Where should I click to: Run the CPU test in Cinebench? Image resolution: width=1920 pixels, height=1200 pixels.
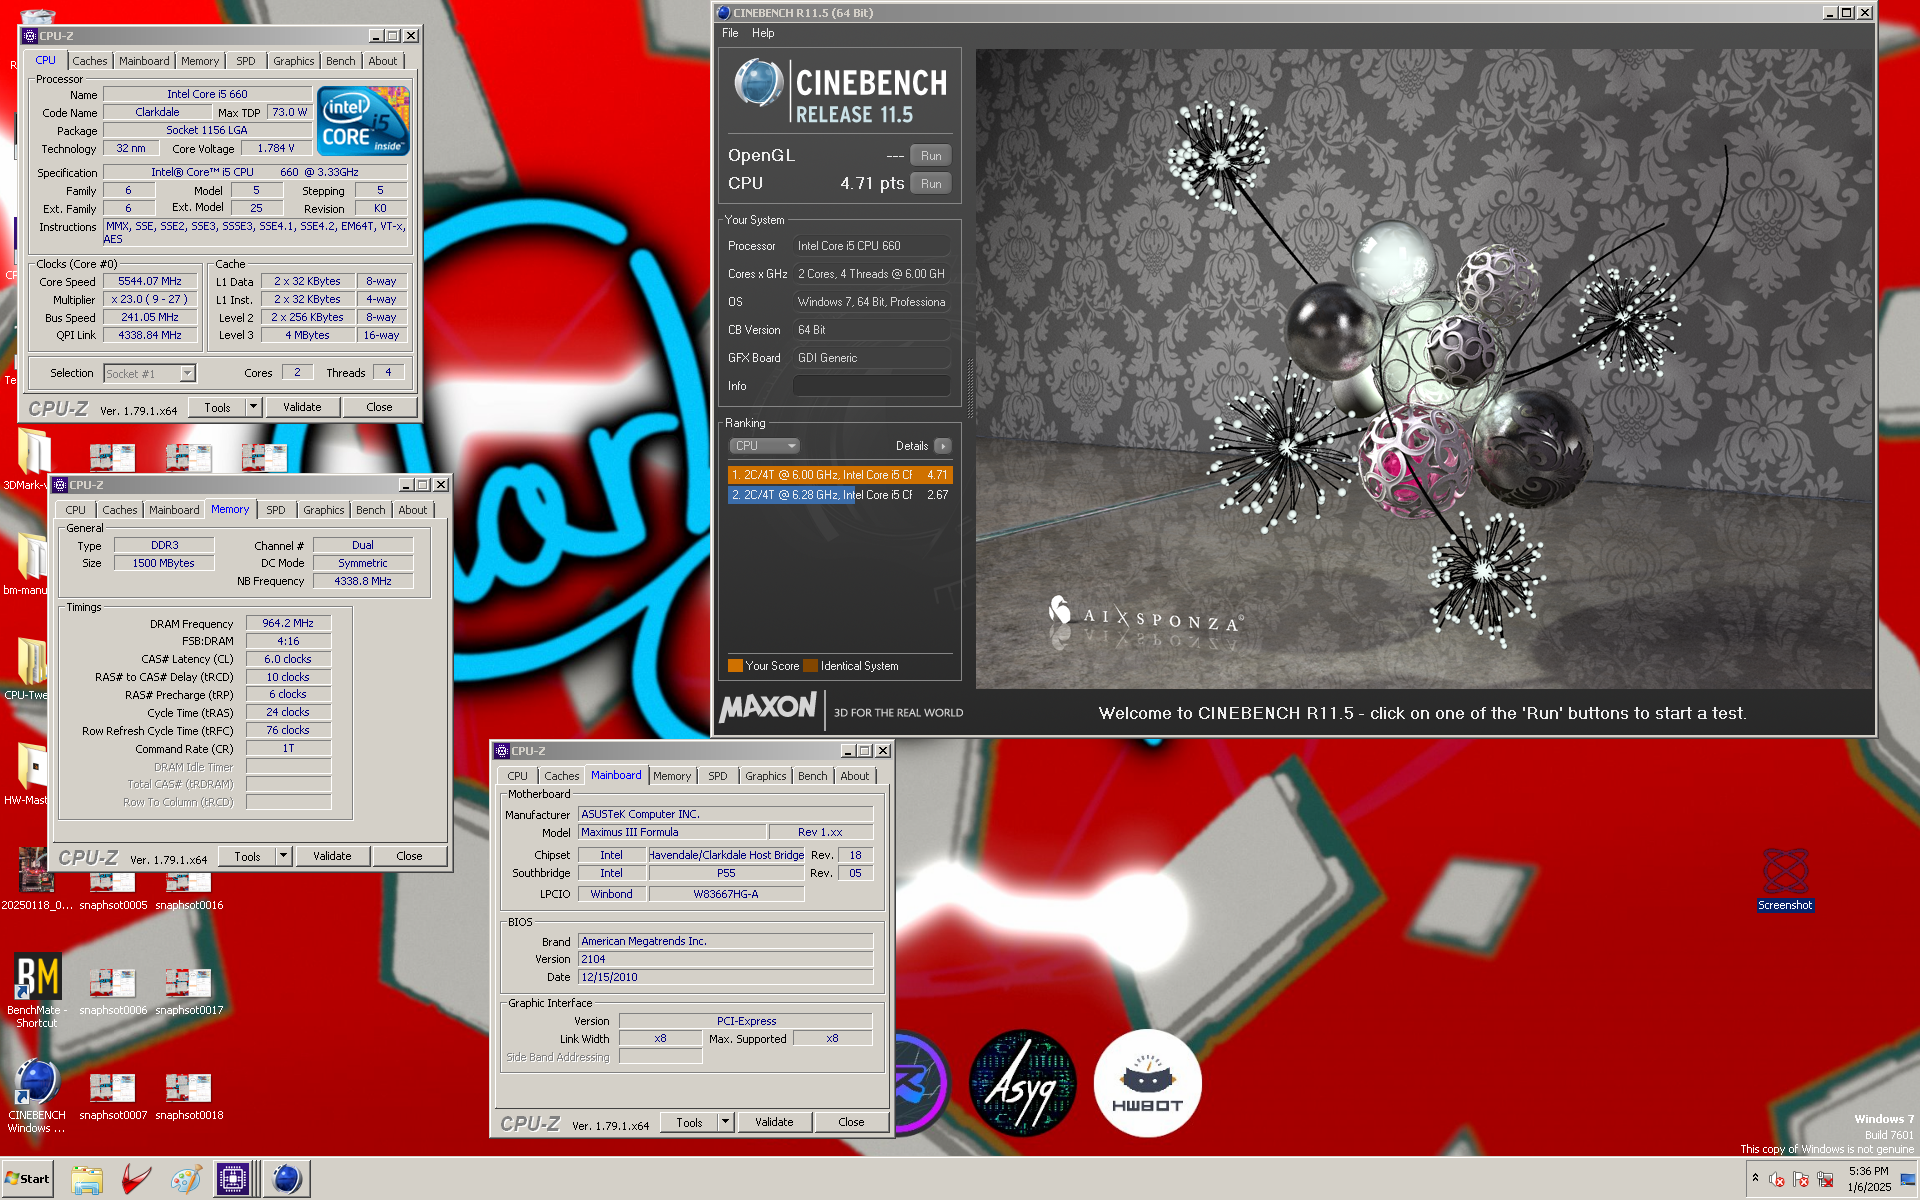click(930, 184)
